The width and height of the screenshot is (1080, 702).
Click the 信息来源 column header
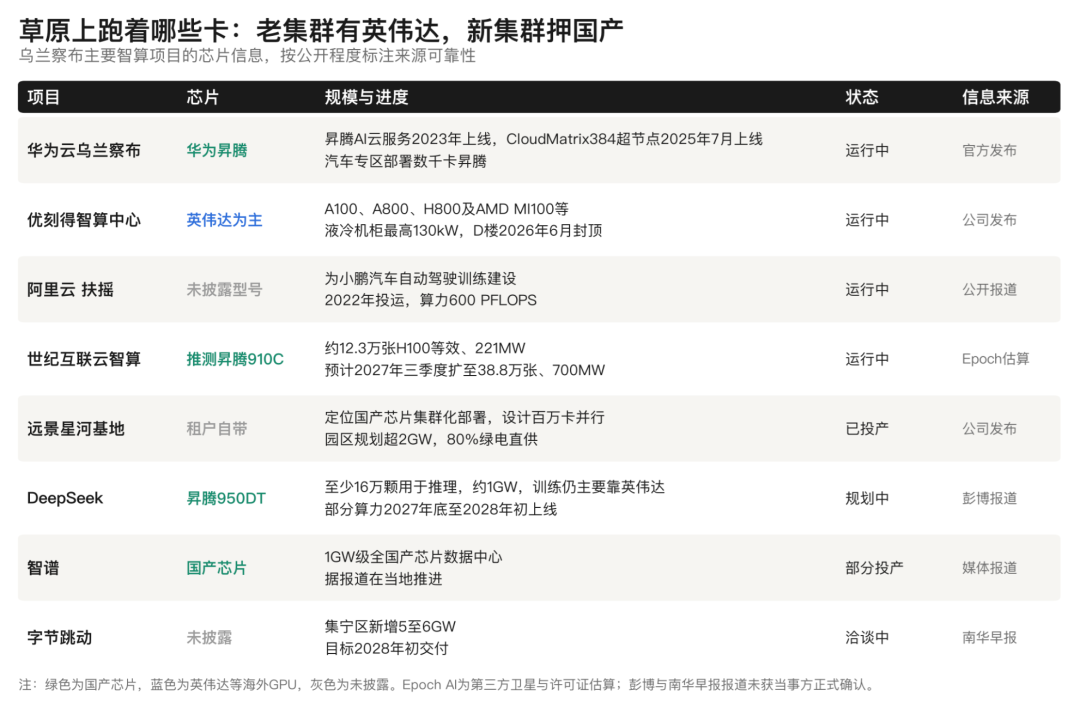(x=995, y=97)
